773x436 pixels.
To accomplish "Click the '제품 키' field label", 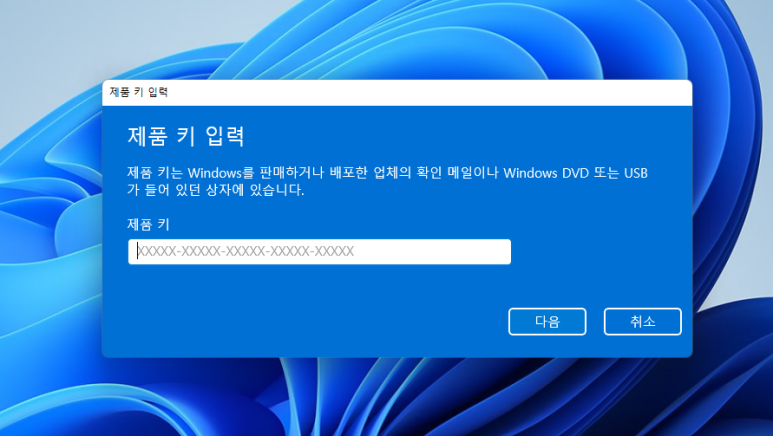I will click(x=148, y=224).
